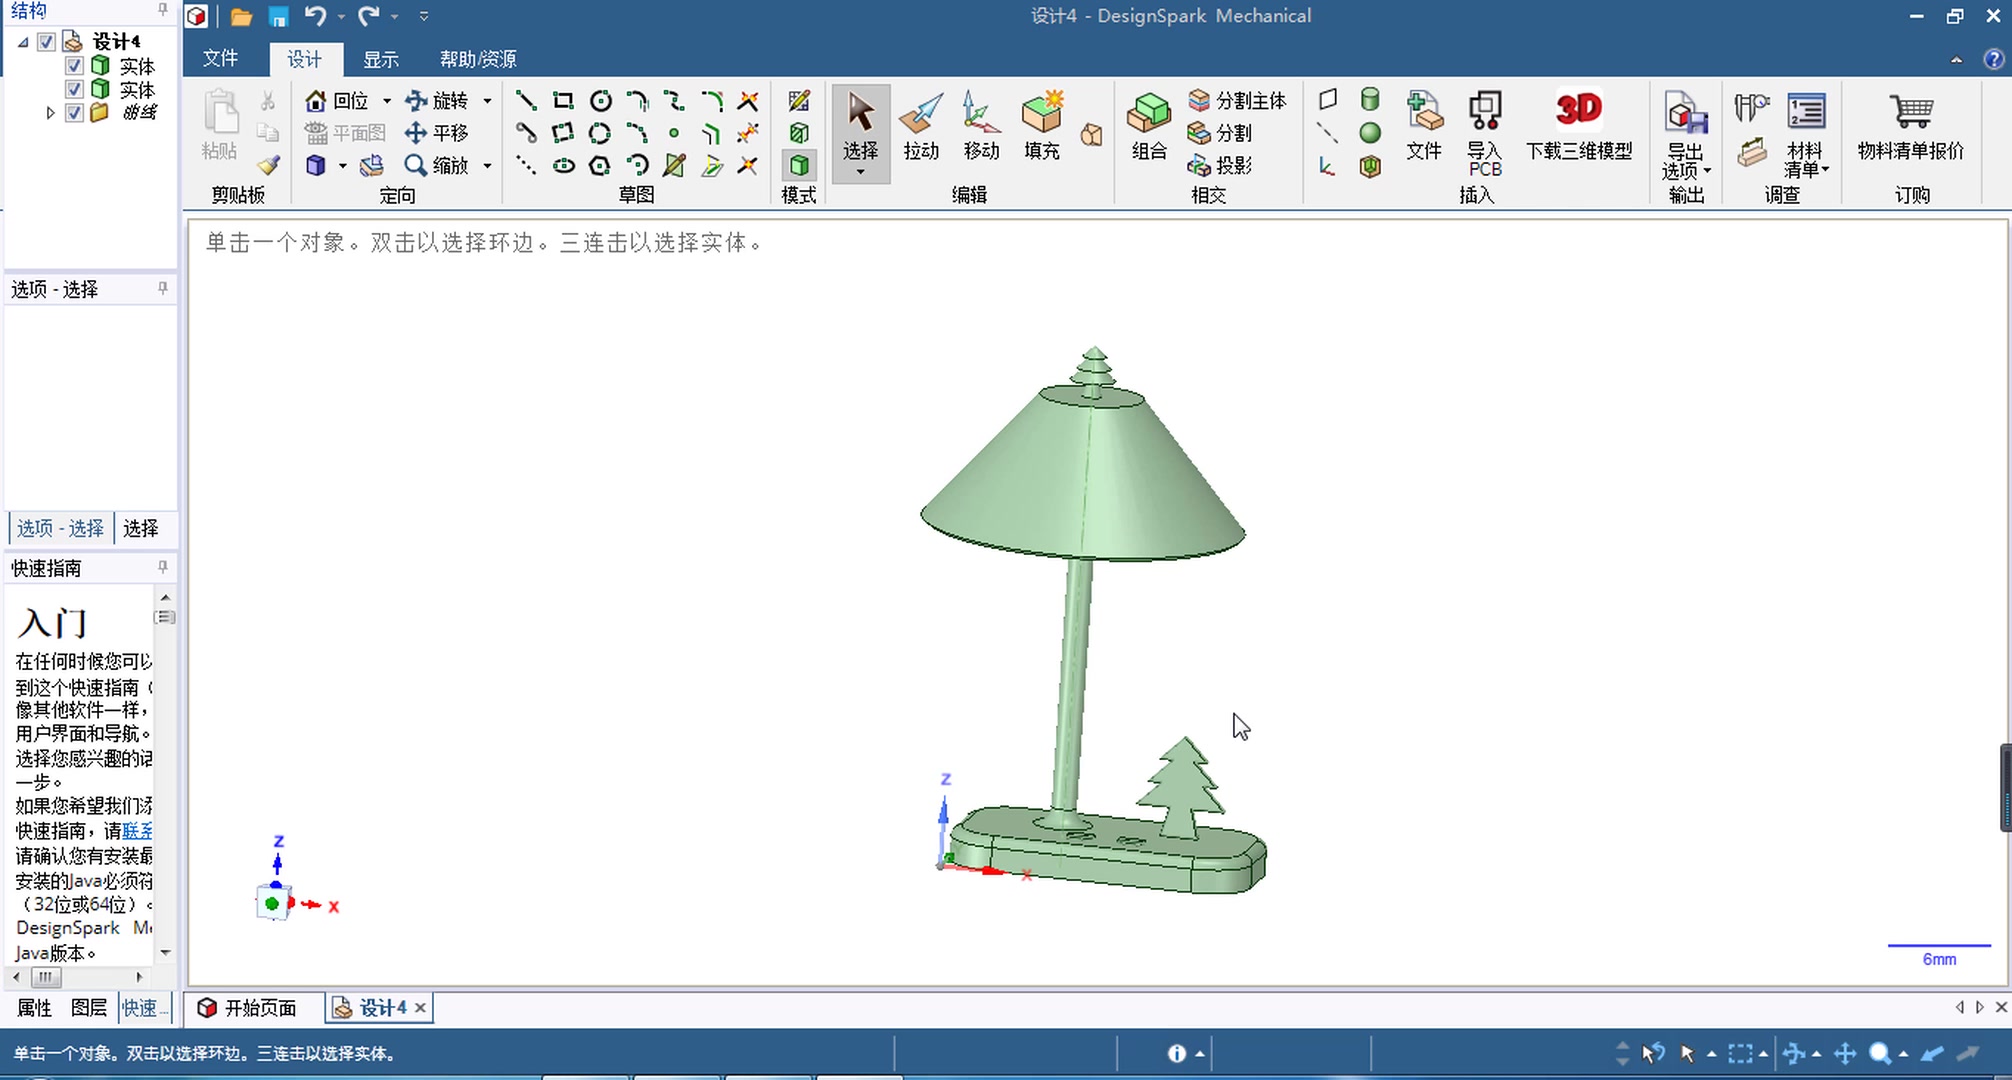Click the 联系 link in quick guide
The height and width of the screenshot is (1080, 2012).
point(137,831)
